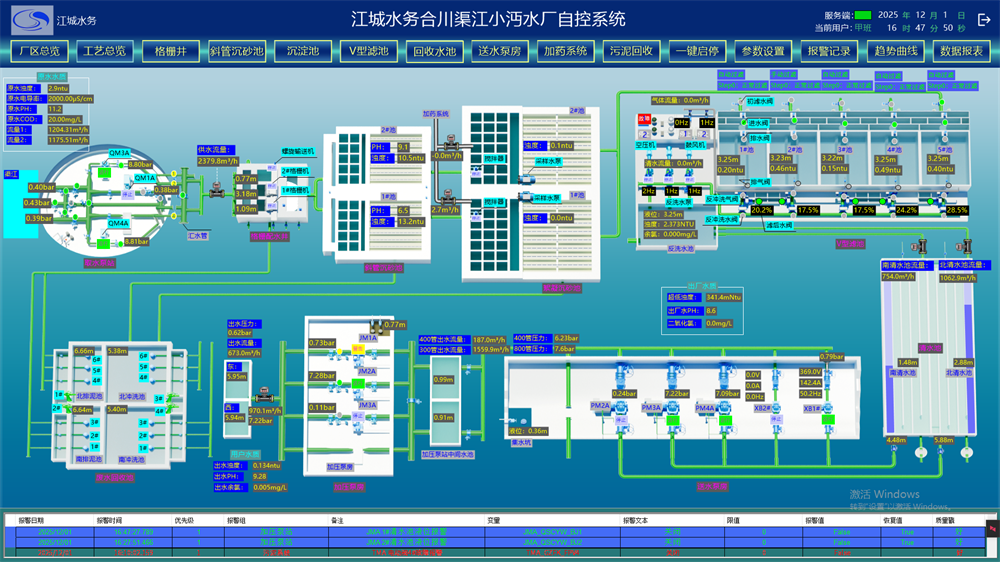The width and height of the screenshot is (1000, 562).
Task: Select the alarm row timed 16:47:27.789
Action: [x=494, y=531]
